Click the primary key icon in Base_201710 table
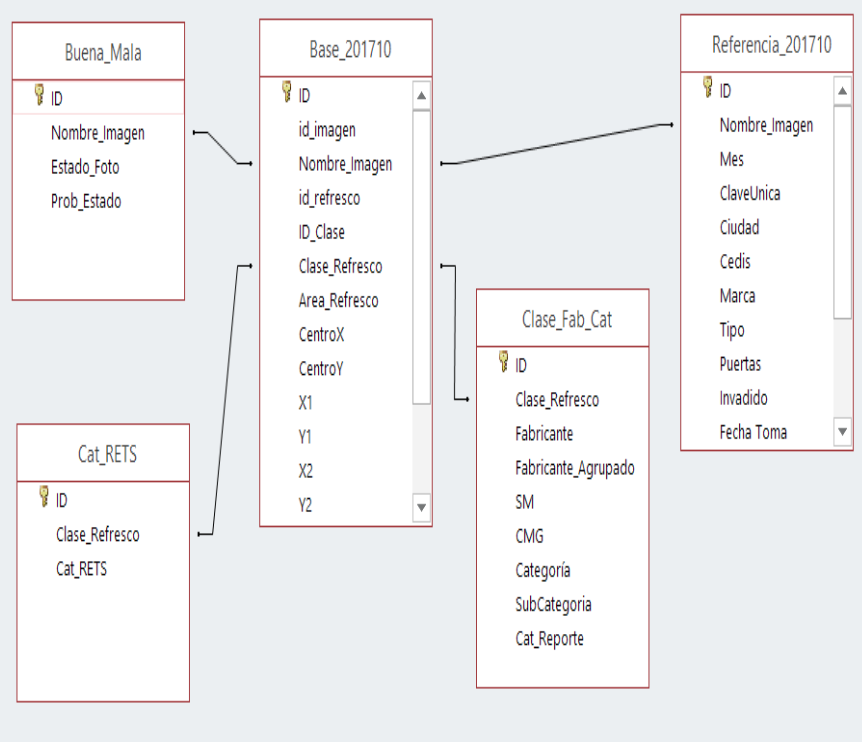Image resolution: width=862 pixels, height=742 pixels. tap(286, 92)
